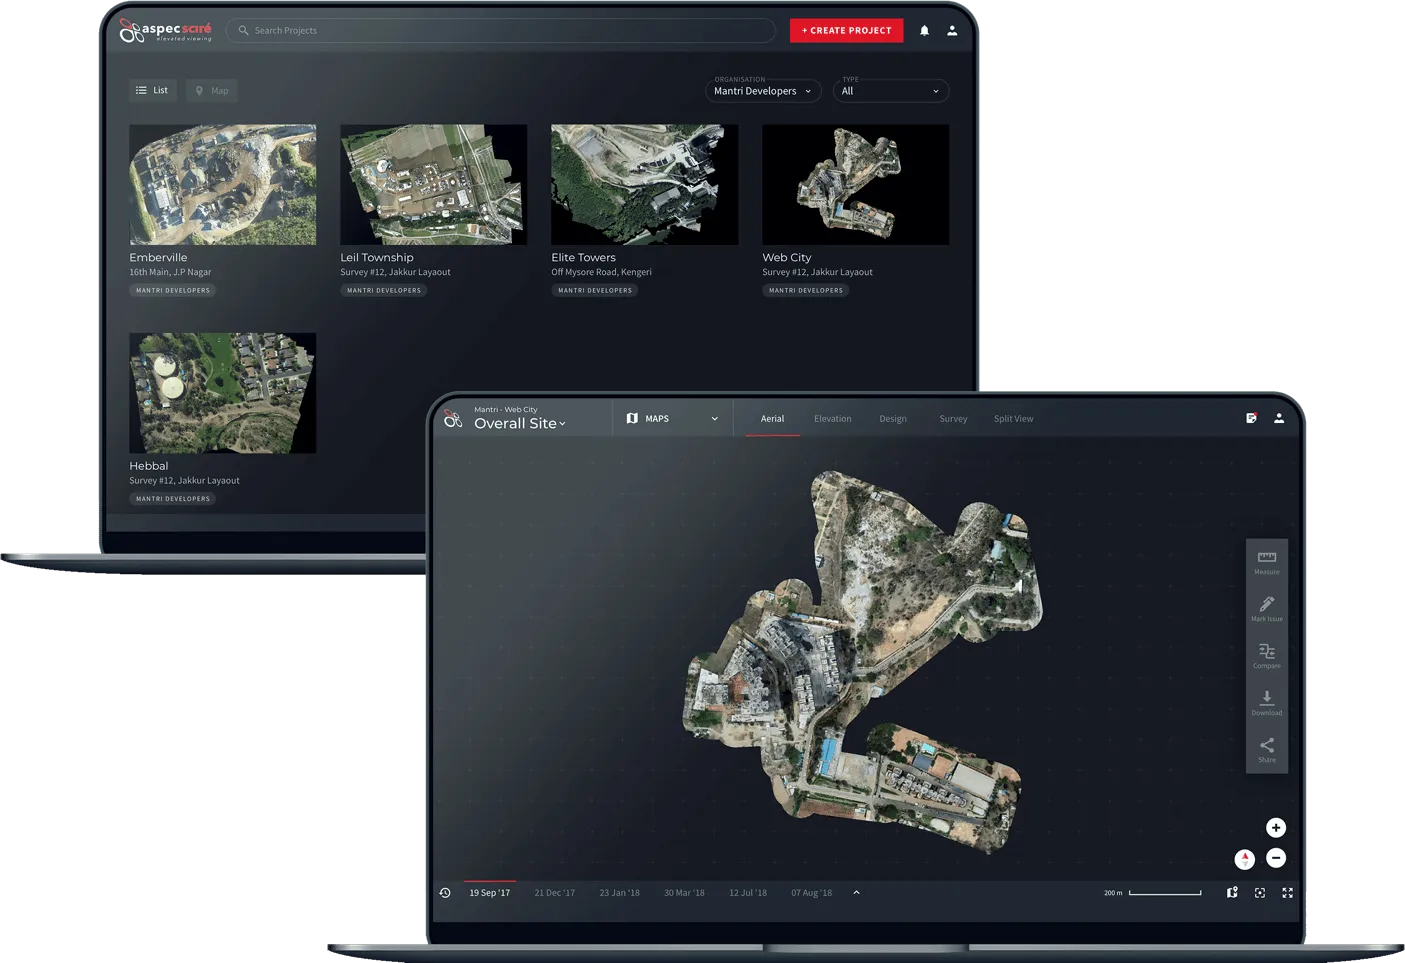Open the Leil Township project thumbnail
The height and width of the screenshot is (963, 1405).
tap(433, 185)
